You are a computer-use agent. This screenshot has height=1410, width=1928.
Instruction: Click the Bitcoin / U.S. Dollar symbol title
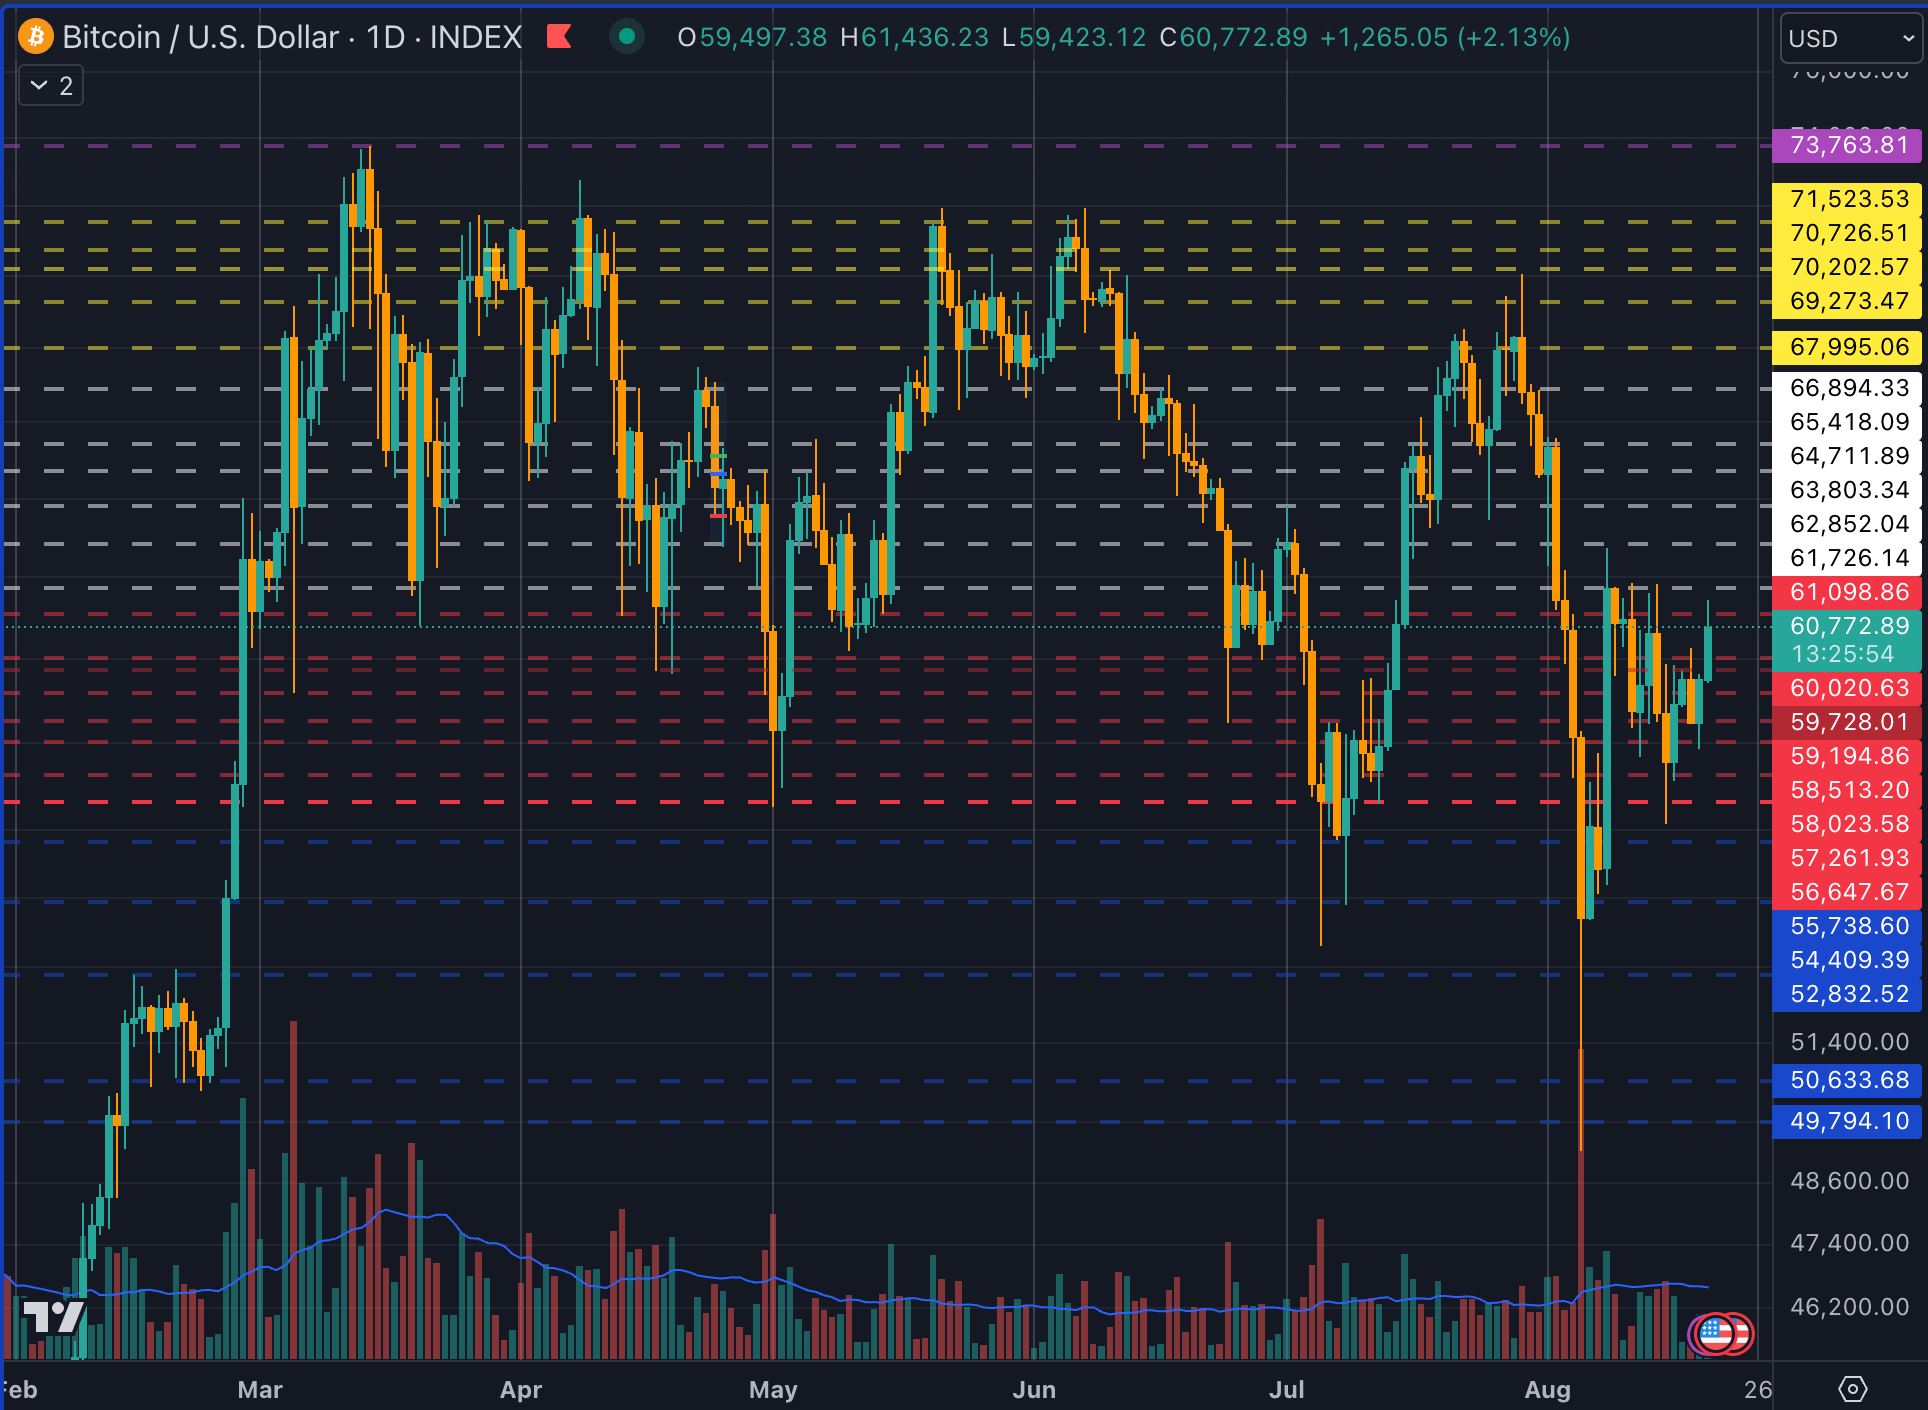[x=200, y=37]
